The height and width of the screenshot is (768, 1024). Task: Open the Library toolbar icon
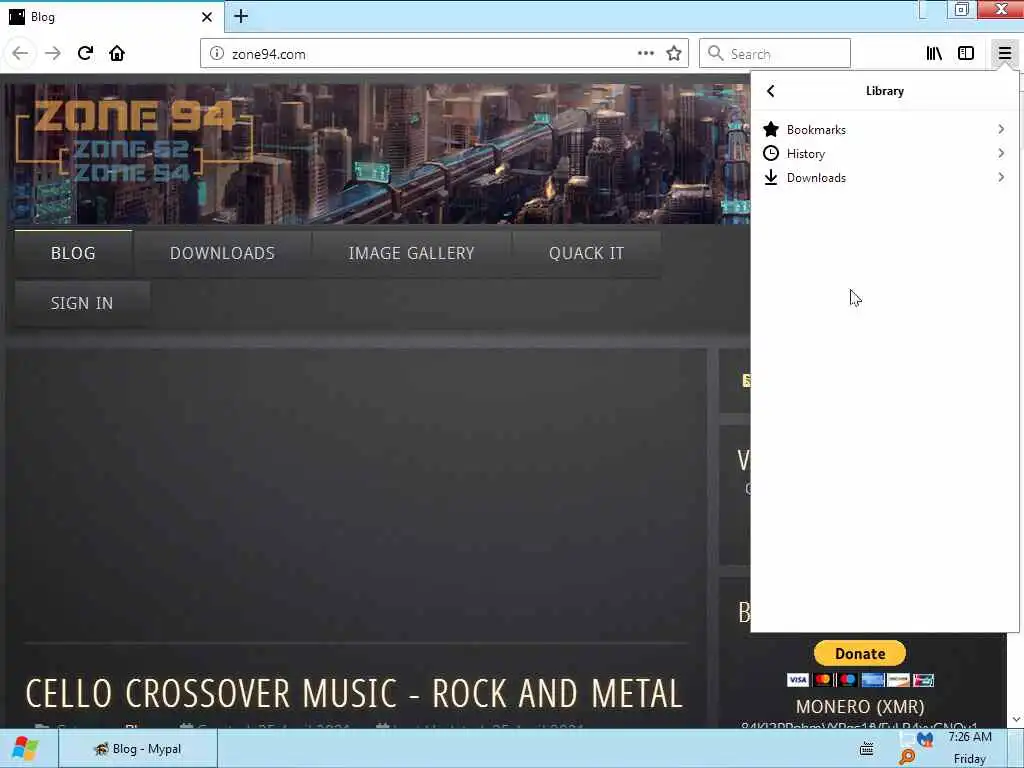[934, 54]
